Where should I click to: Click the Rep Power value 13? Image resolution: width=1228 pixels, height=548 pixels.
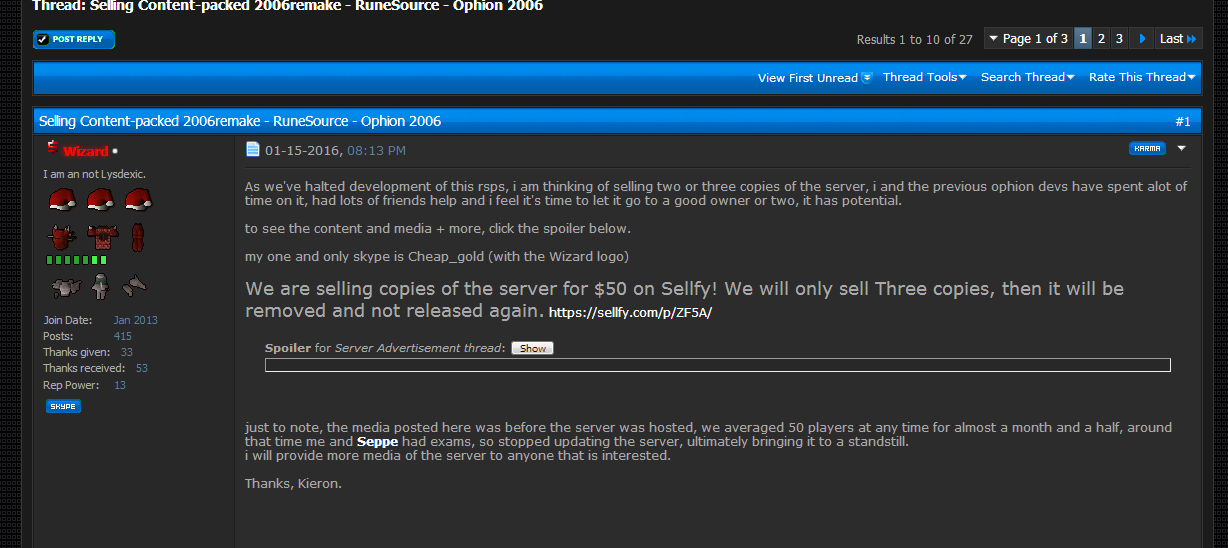120,385
